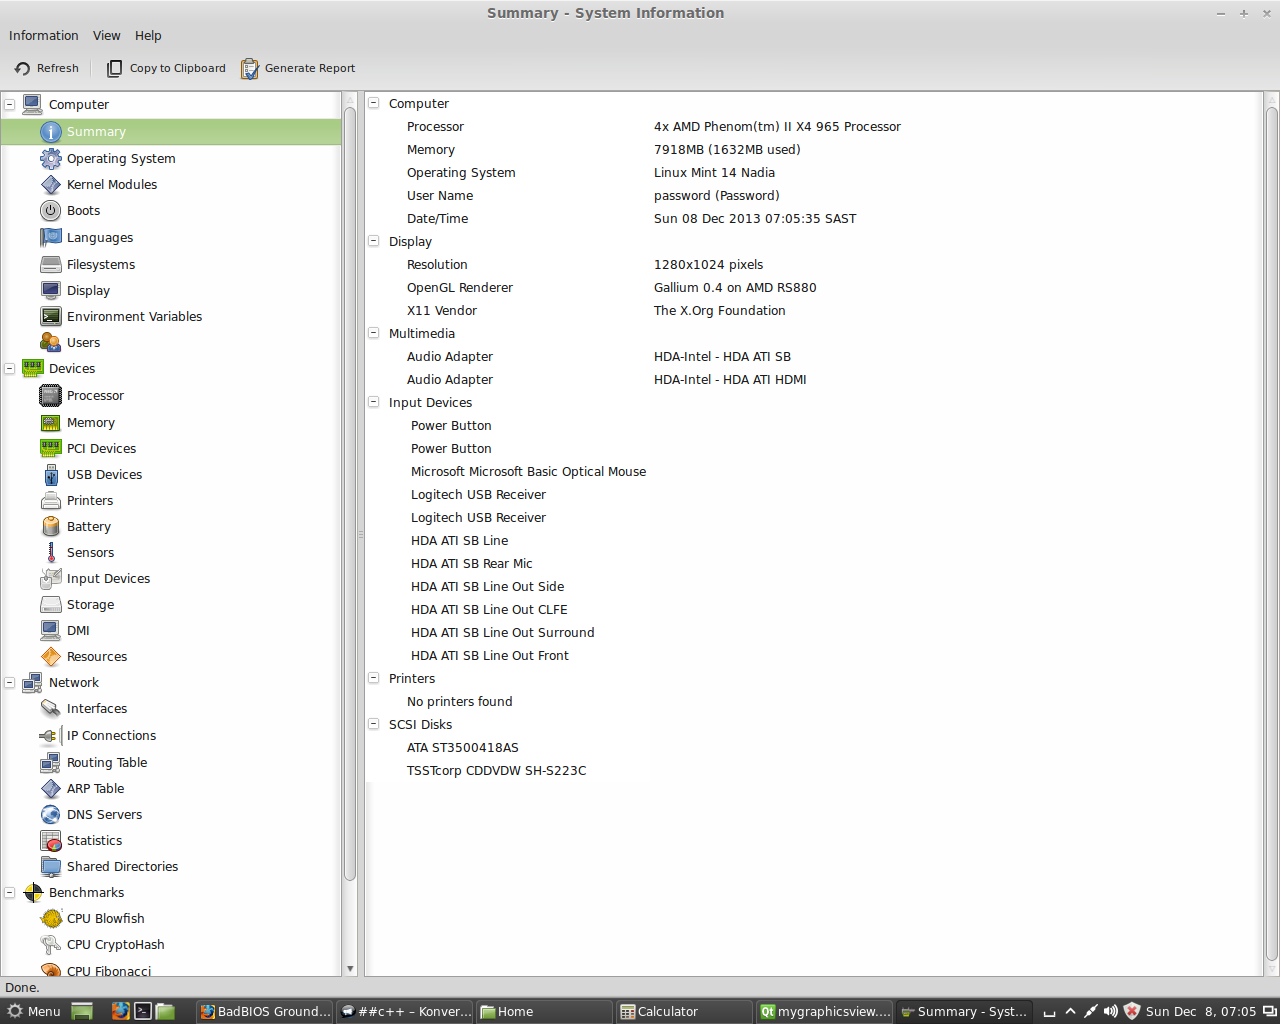The height and width of the screenshot is (1024, 1280).
Task: Click Generate Report button
Action: click(298, 68)
